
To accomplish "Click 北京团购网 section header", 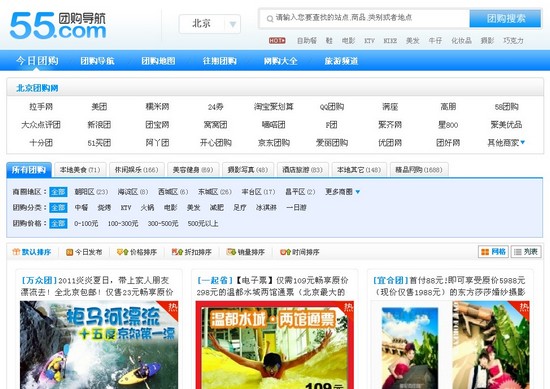I will click(x=37, y=88).
